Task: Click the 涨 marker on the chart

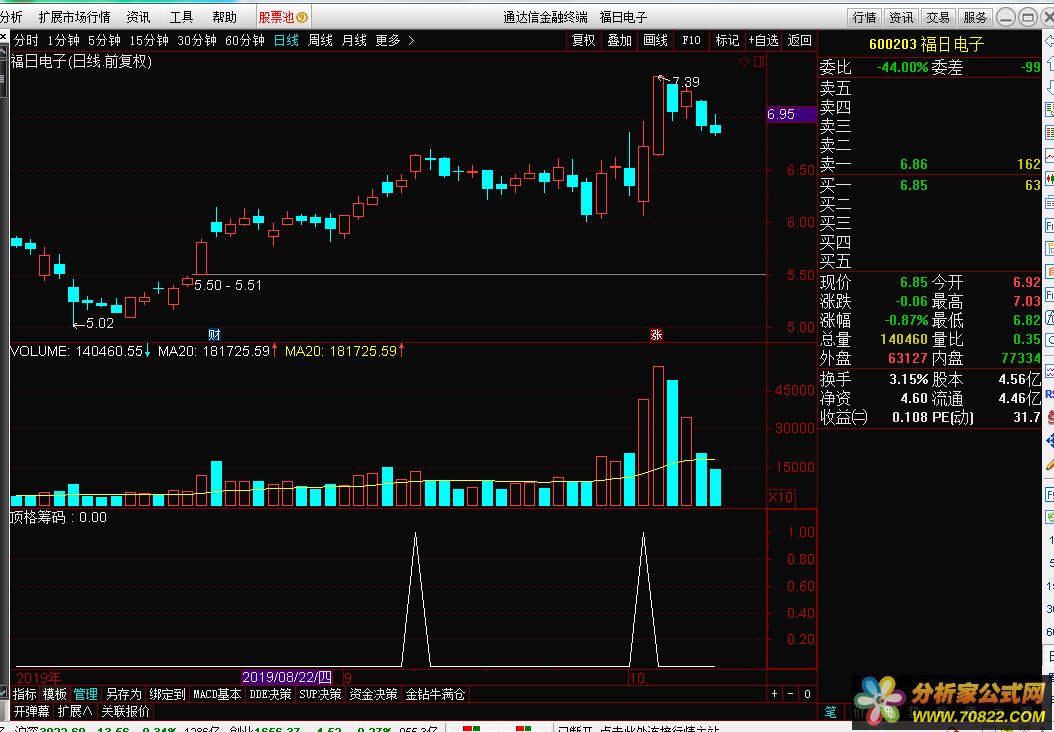Action: [656, 334]
